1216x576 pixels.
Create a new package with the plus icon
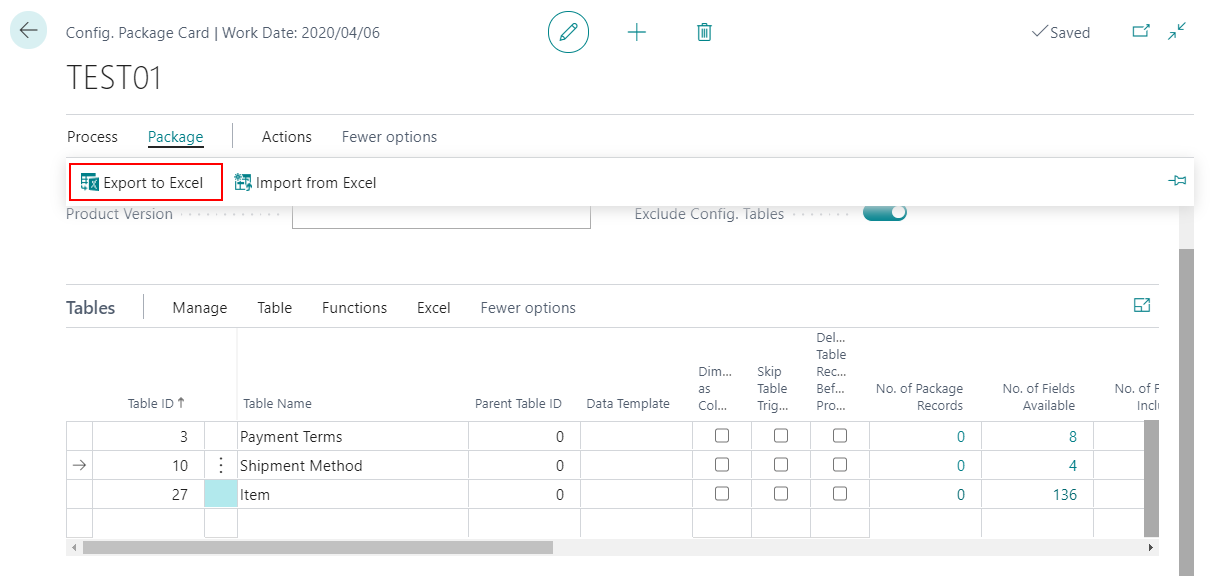coord(637,31)
